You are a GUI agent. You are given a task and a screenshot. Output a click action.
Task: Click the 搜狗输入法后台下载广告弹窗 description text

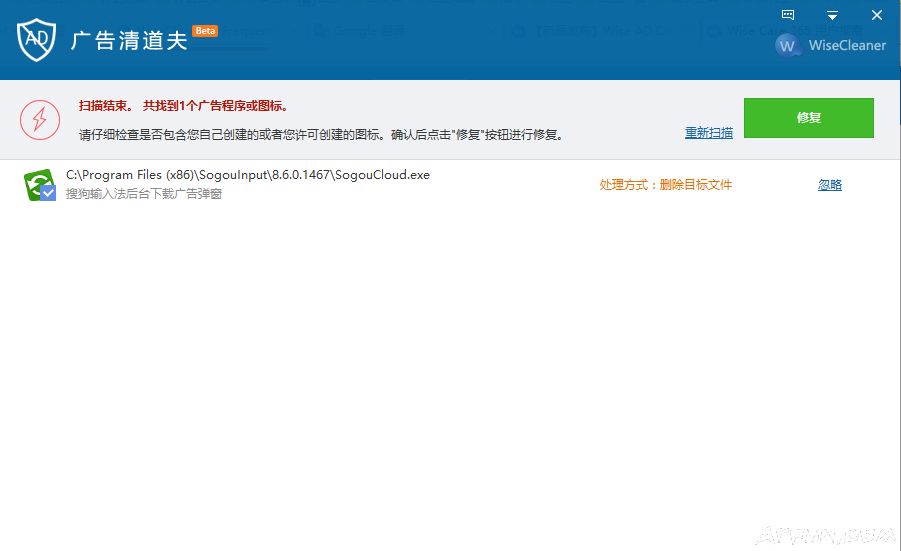tap(144, 194)
